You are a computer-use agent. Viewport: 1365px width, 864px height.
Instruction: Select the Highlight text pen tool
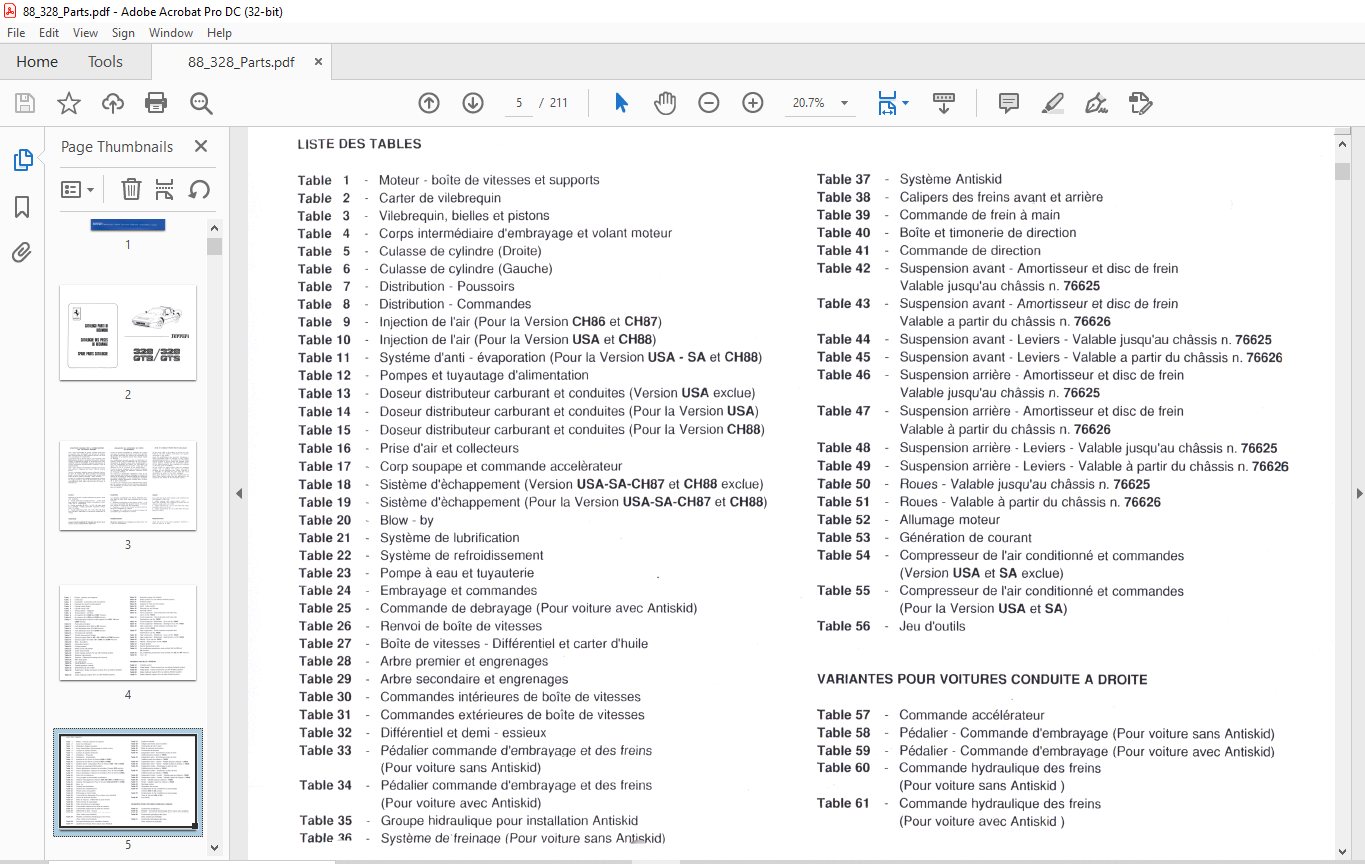tap(1053, 103)
